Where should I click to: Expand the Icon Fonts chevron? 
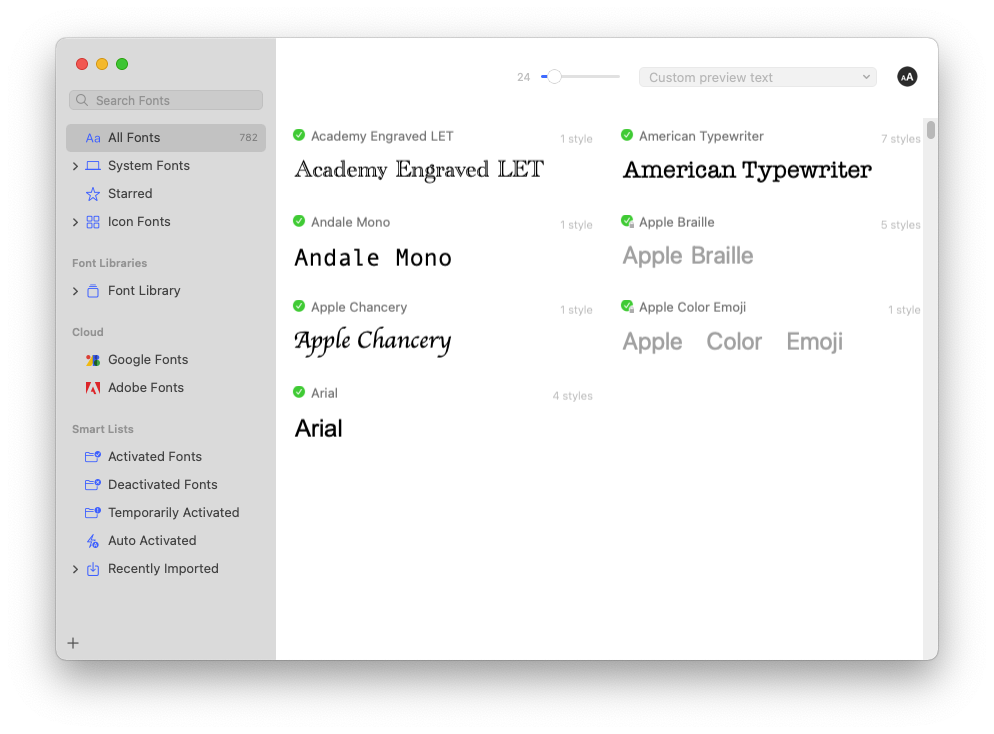point(75,222)
